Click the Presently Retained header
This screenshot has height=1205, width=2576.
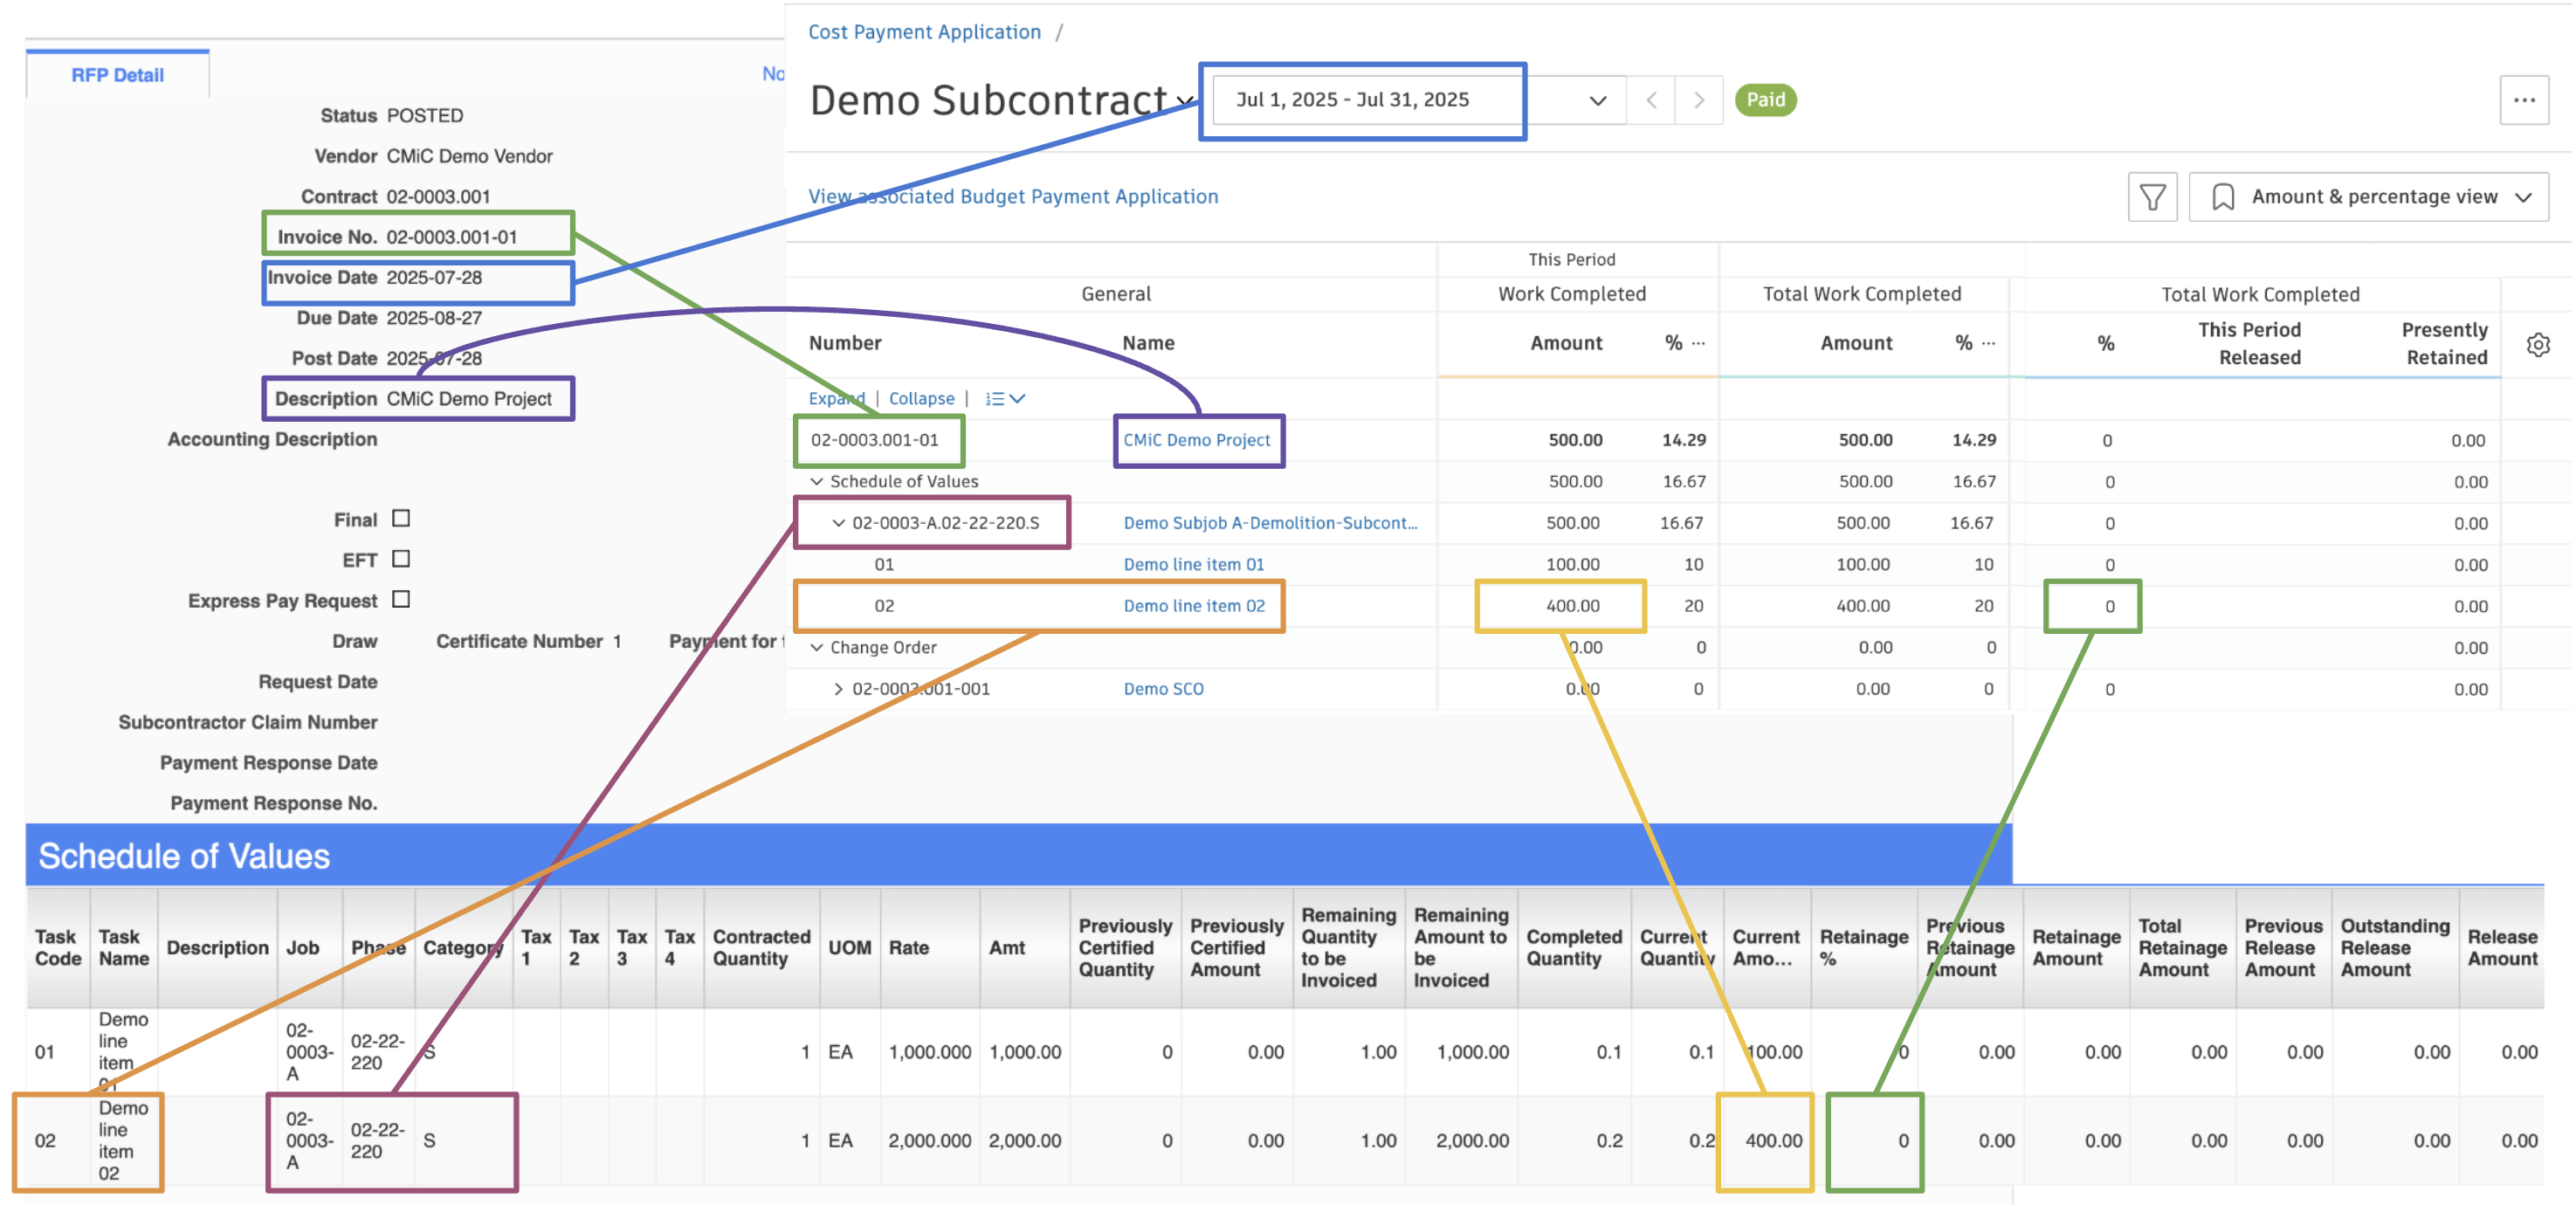[2444, 344]
